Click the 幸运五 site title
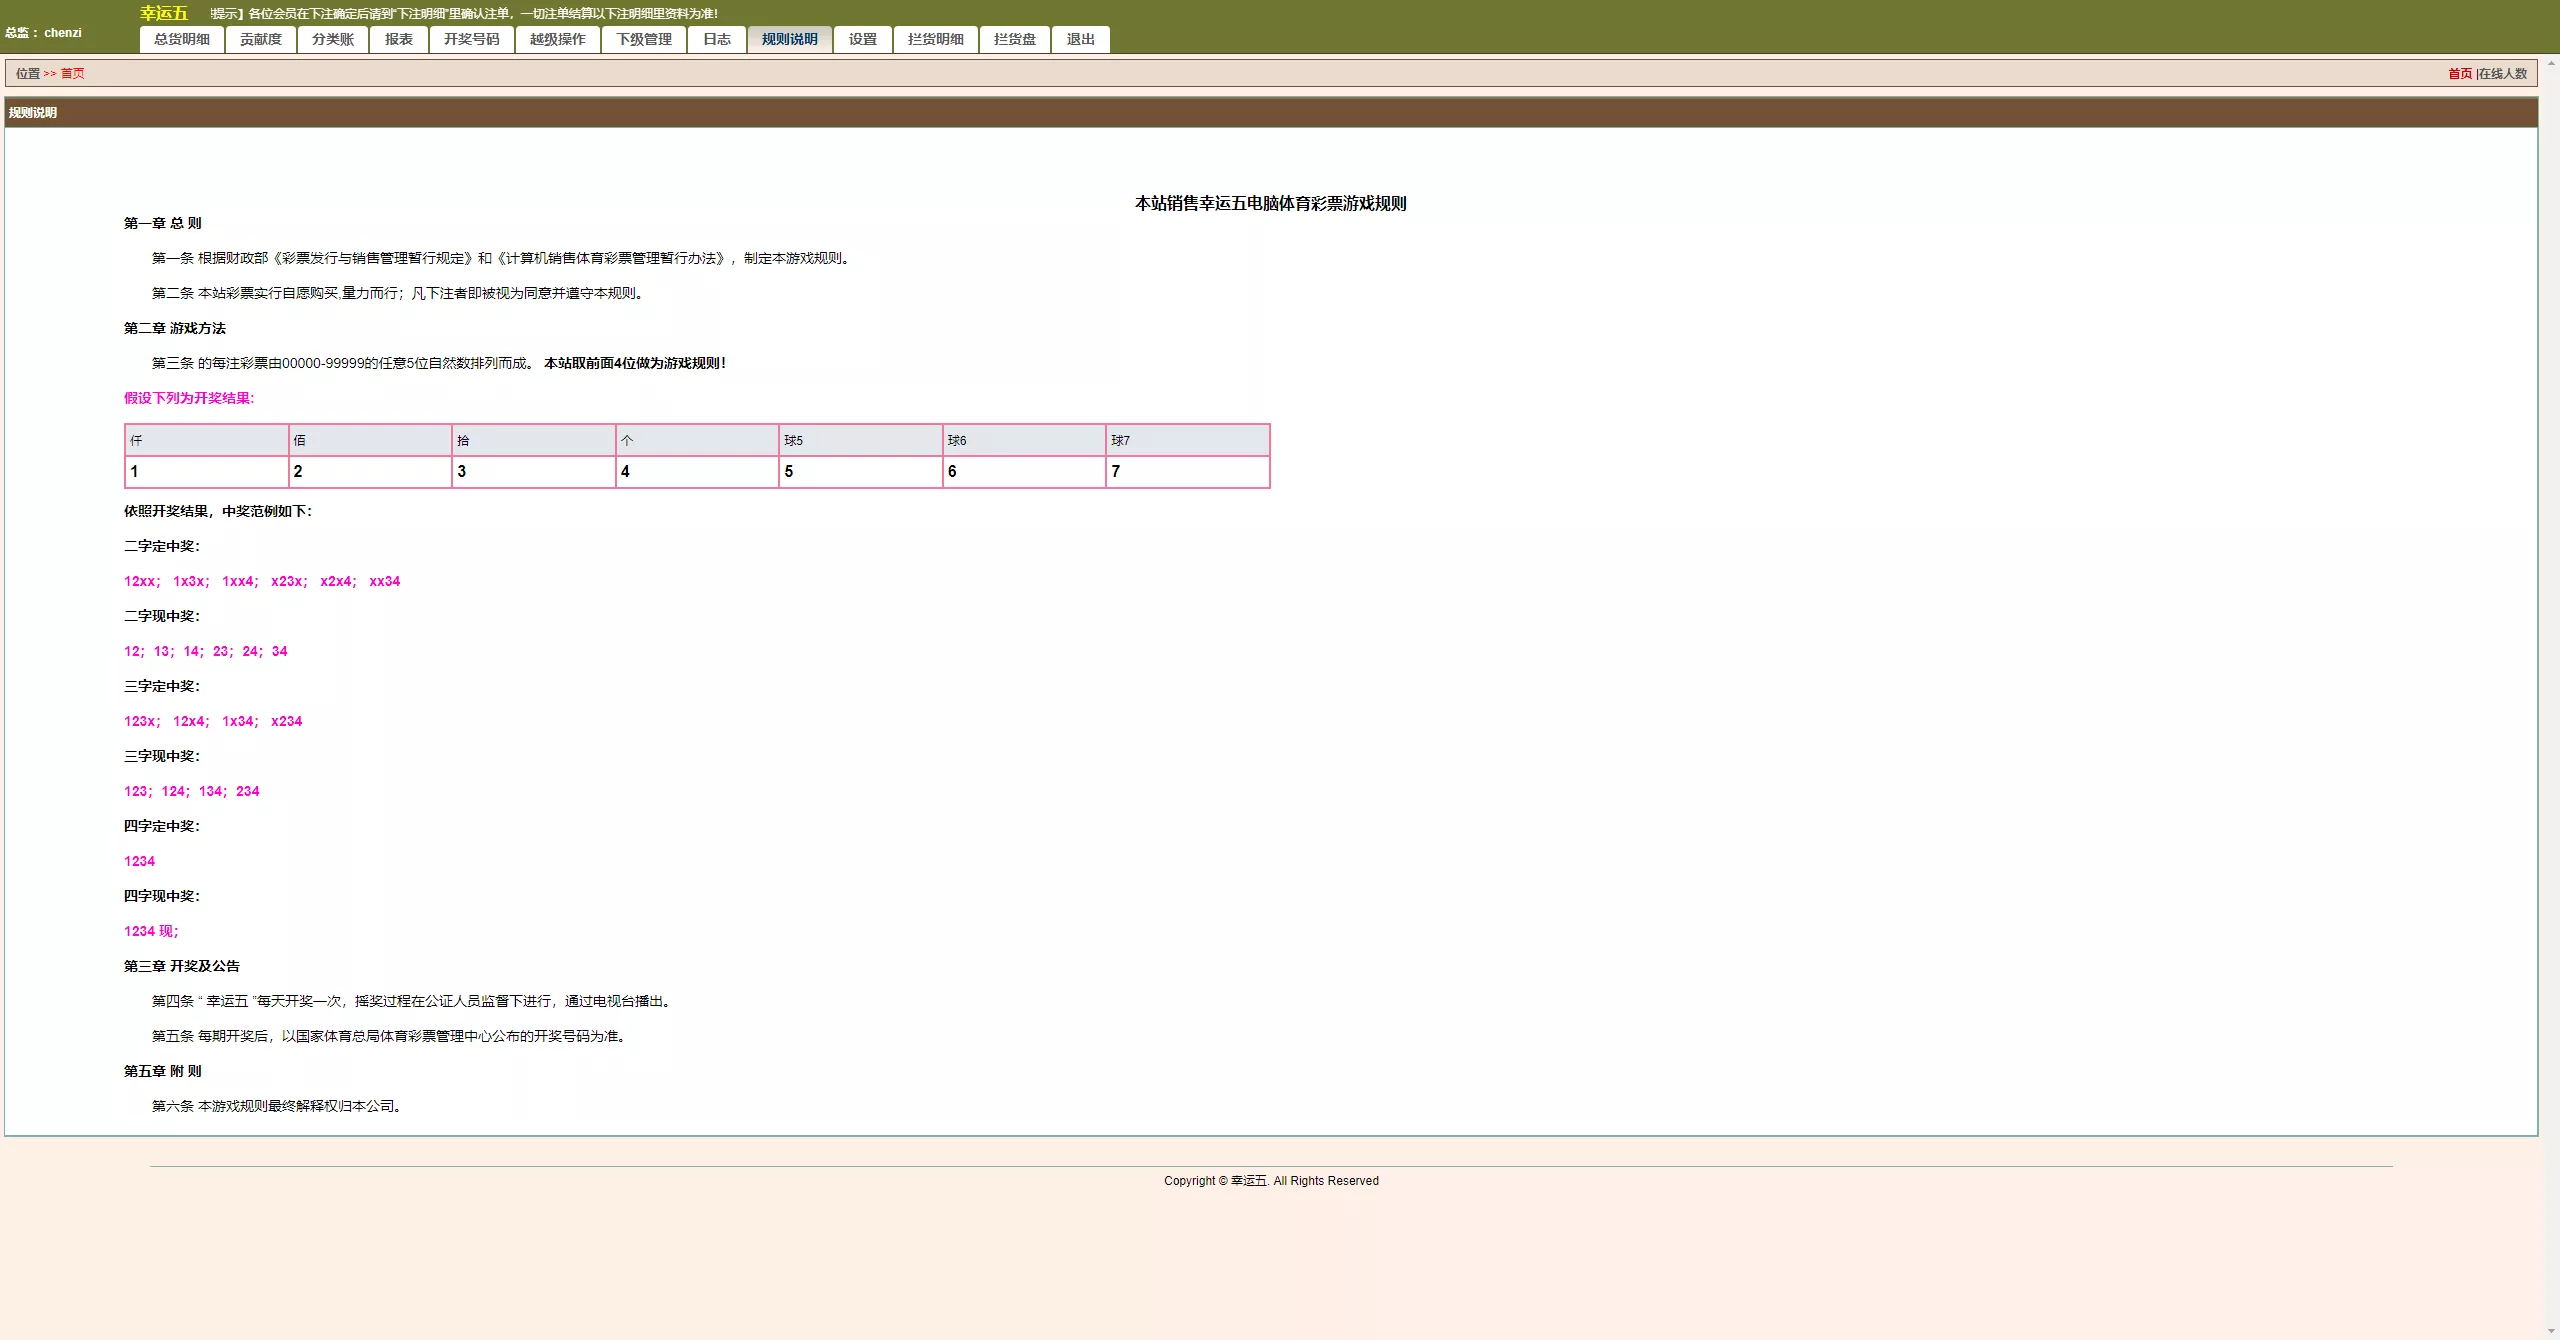The width and height of the screenshot is (2560, 1340). [x=164, y=13]
